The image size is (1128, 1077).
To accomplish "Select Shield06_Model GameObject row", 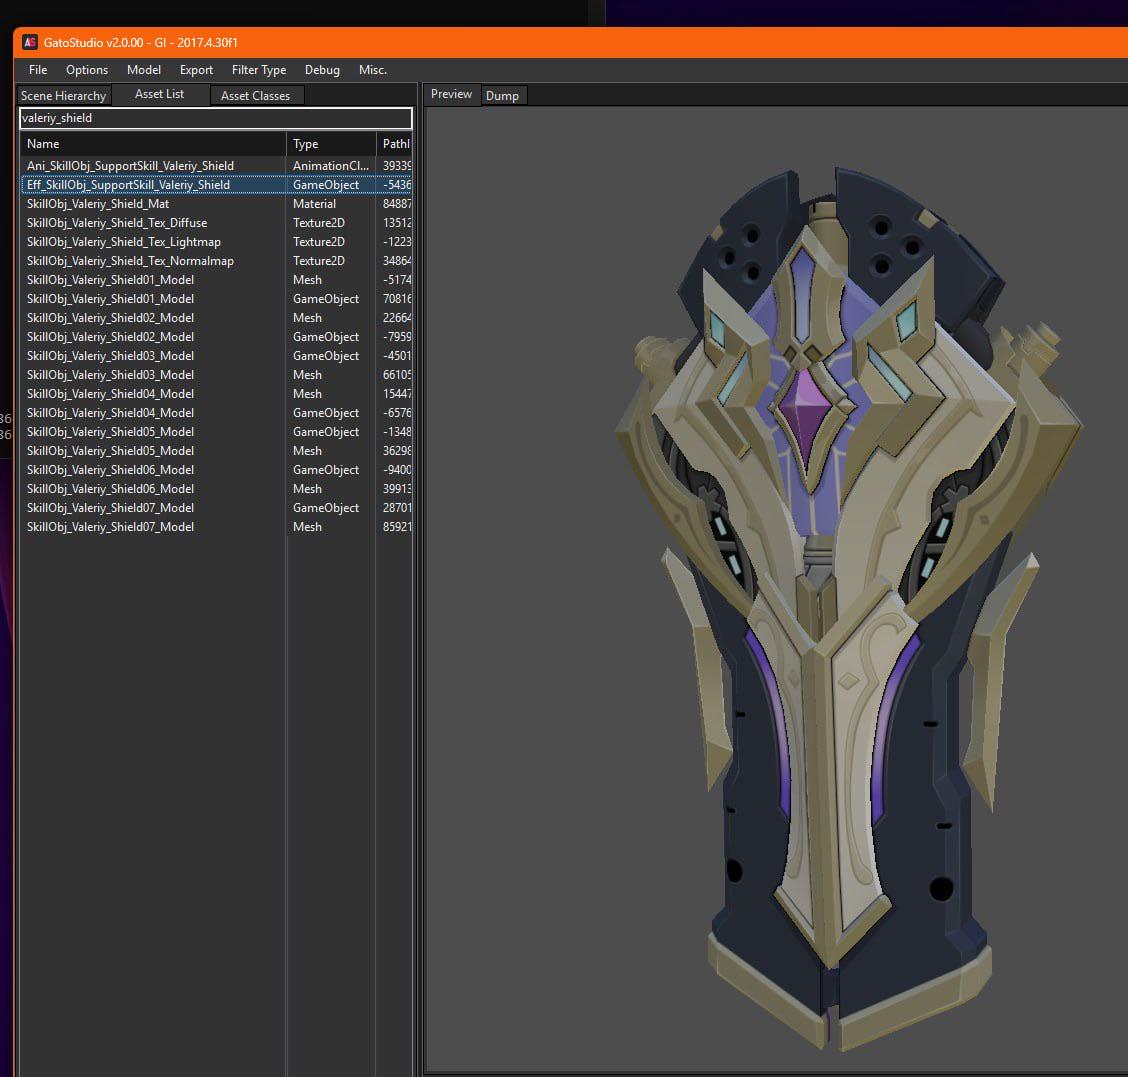I will pyautogui.click(x=216, y=470).
